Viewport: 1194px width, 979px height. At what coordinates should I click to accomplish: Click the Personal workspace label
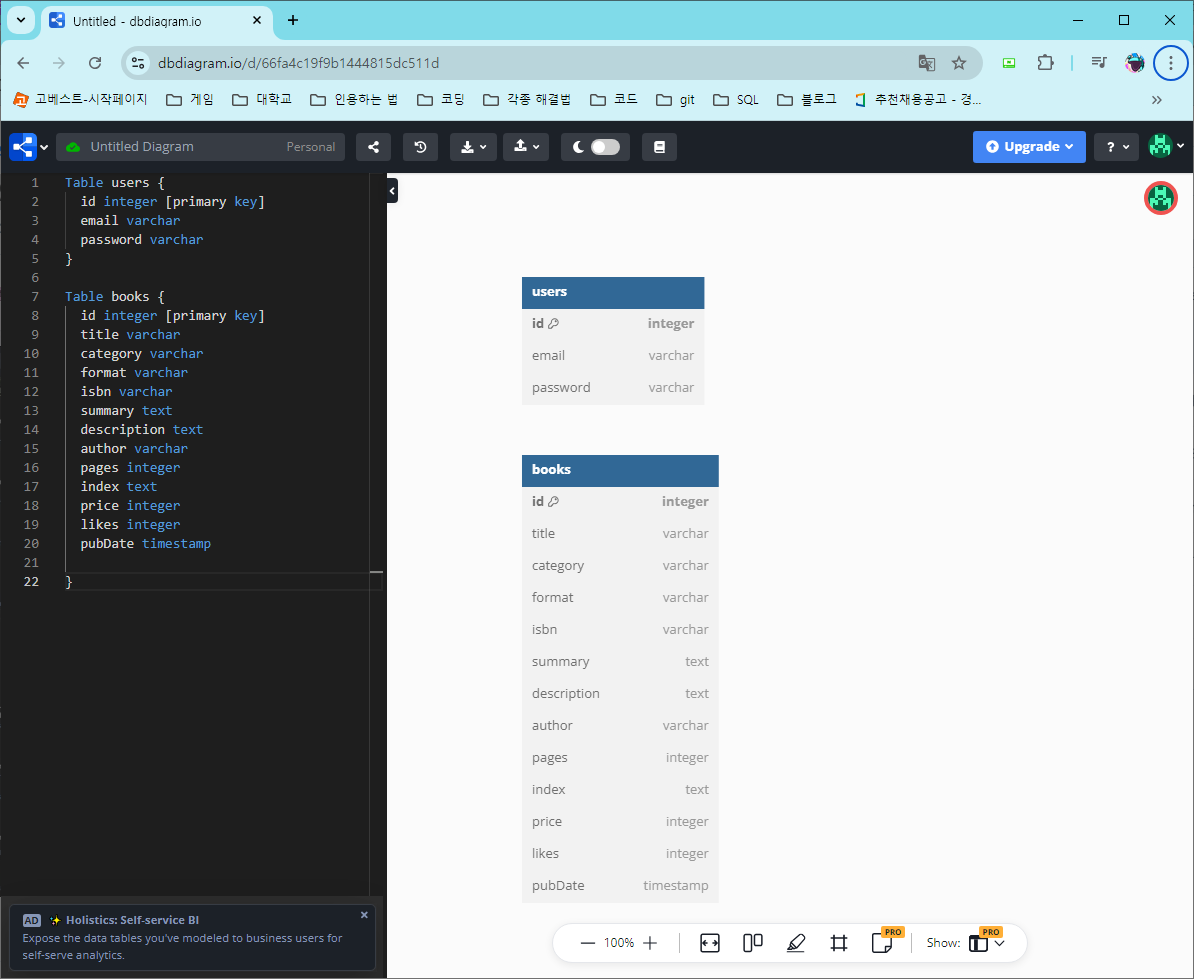click(311, 147)
